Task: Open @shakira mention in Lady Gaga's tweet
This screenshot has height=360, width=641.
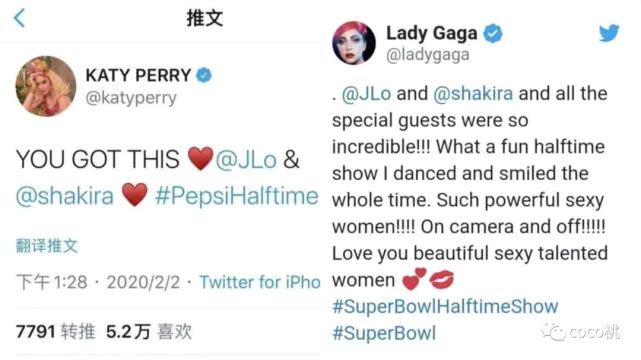Action: coord(473,94)
